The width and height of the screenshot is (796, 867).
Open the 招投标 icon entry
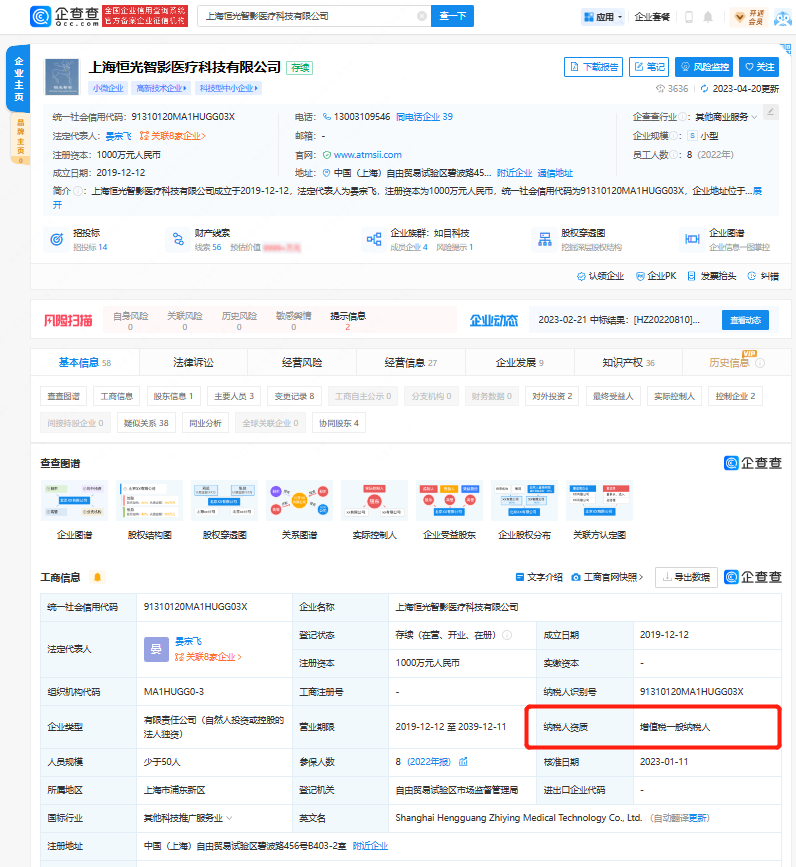[56, 239]
